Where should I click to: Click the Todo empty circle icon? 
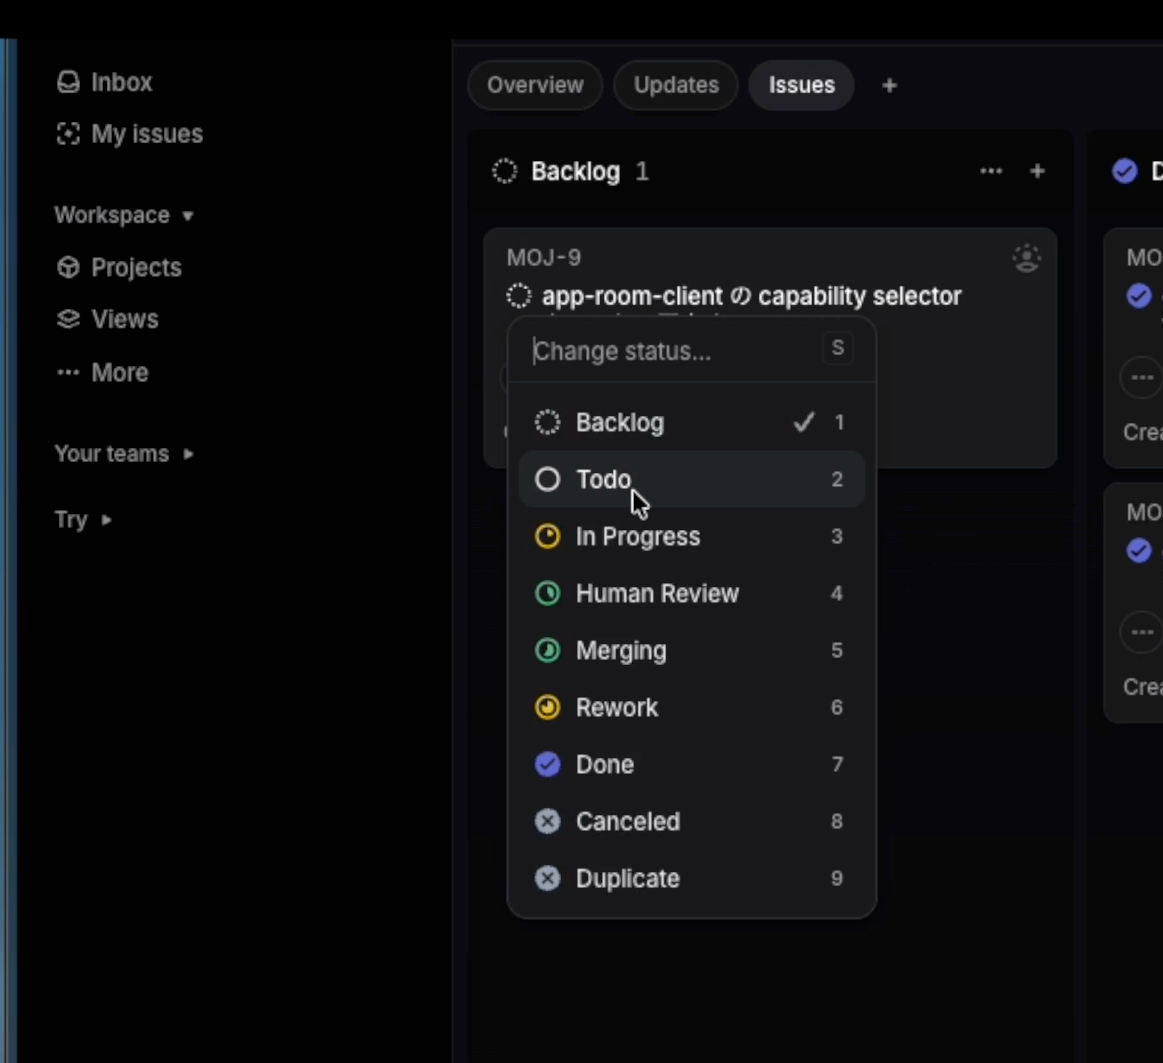(547, 479)
